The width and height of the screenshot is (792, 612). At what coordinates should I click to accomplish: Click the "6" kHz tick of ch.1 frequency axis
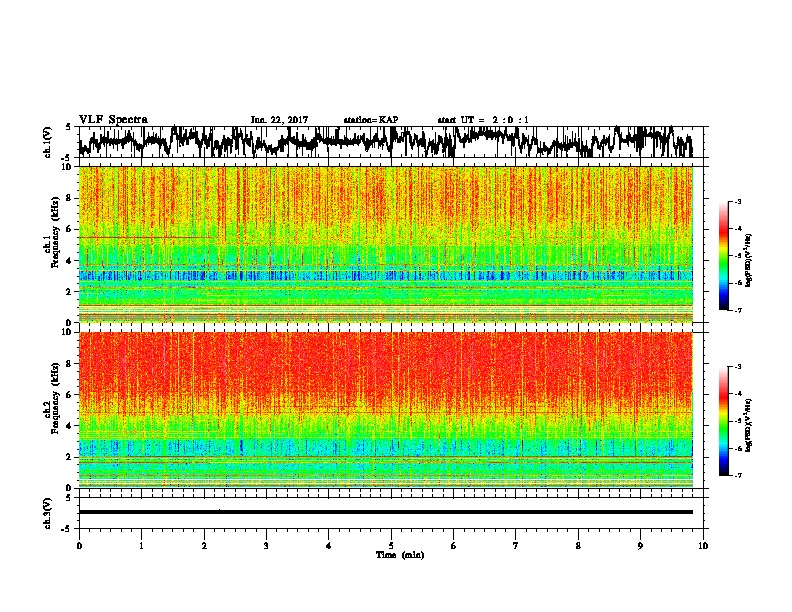70,229
